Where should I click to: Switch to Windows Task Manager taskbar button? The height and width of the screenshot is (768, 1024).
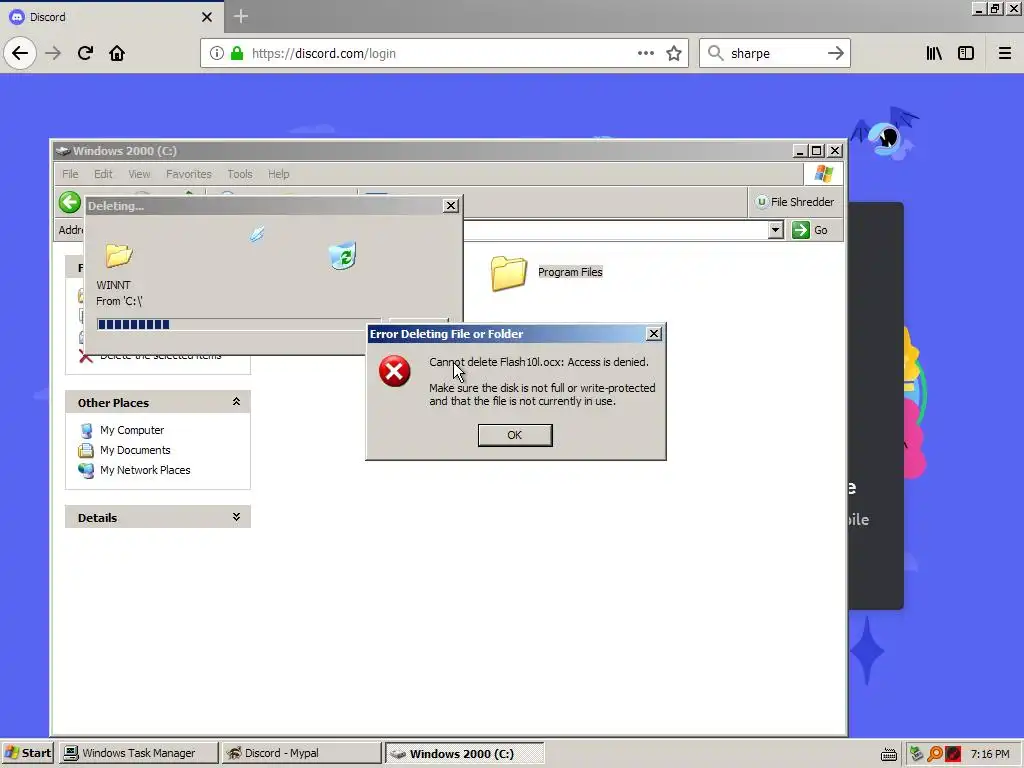coord(138,753)
